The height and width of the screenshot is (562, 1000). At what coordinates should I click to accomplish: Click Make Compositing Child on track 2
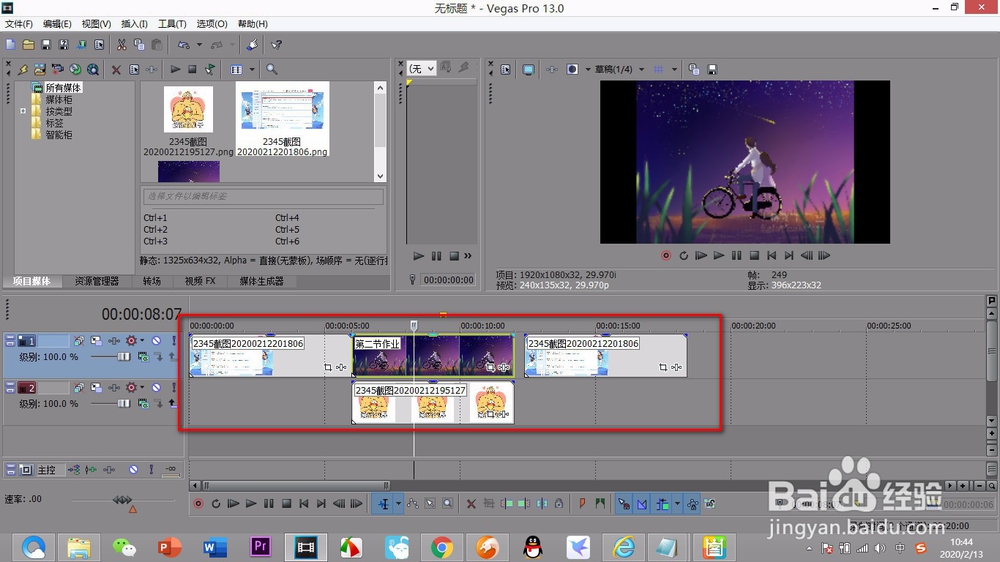click(x=173, y=404)
